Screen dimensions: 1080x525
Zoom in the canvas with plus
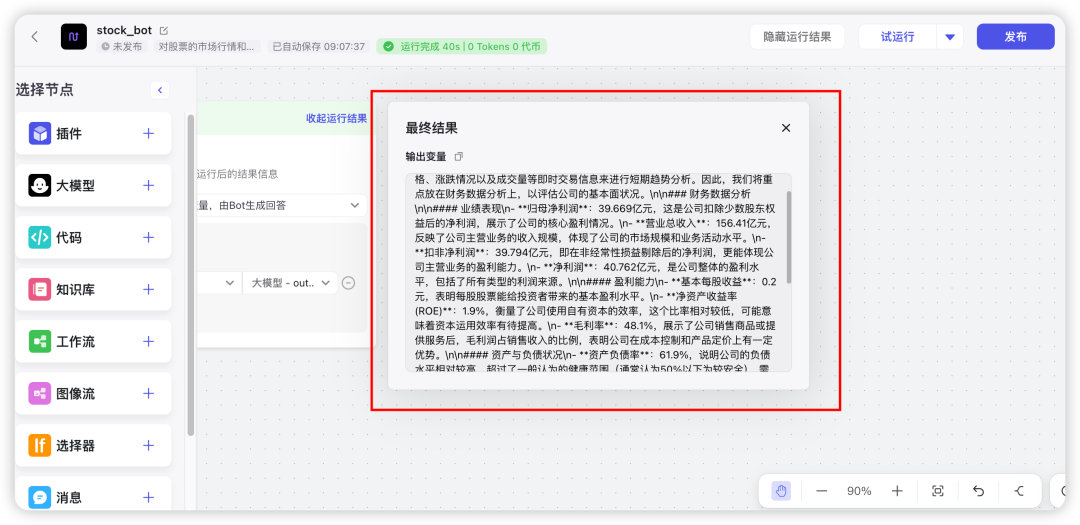(897, 491)
